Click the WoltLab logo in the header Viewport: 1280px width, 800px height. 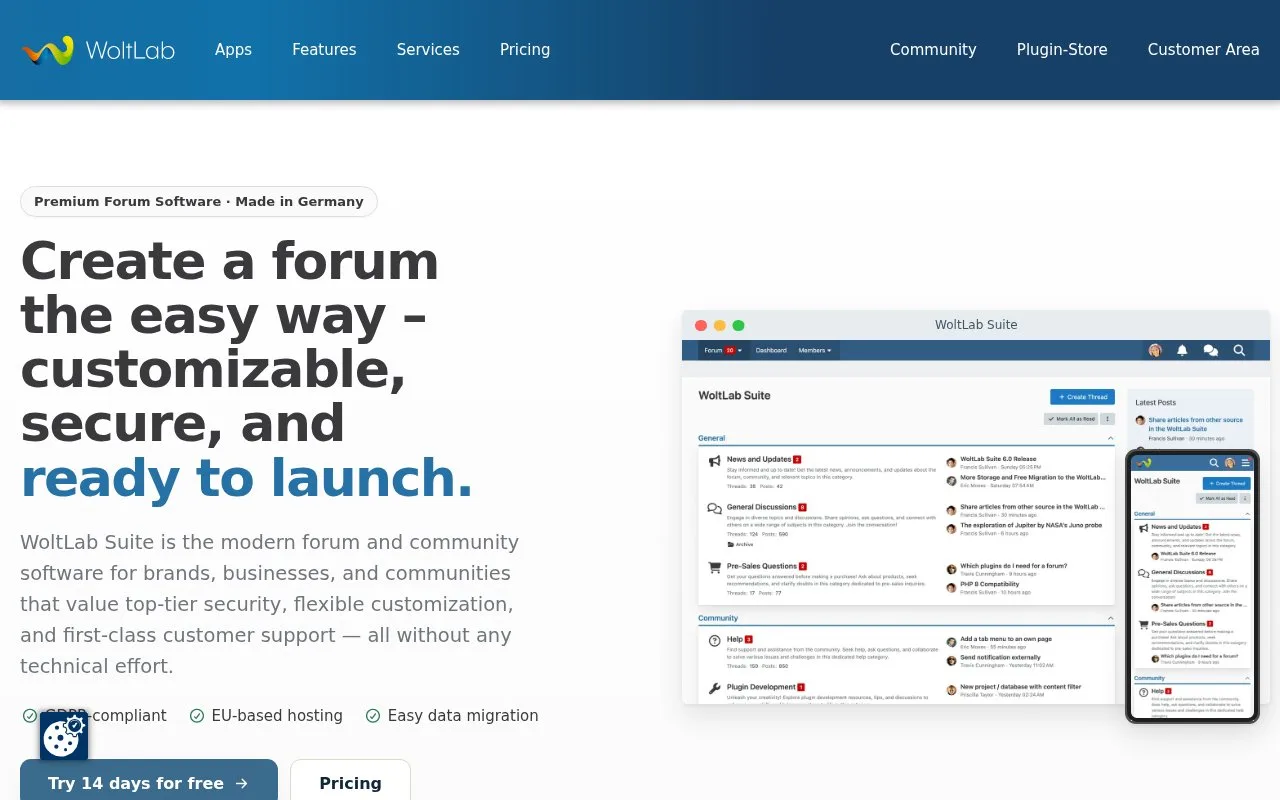[98, 50]
